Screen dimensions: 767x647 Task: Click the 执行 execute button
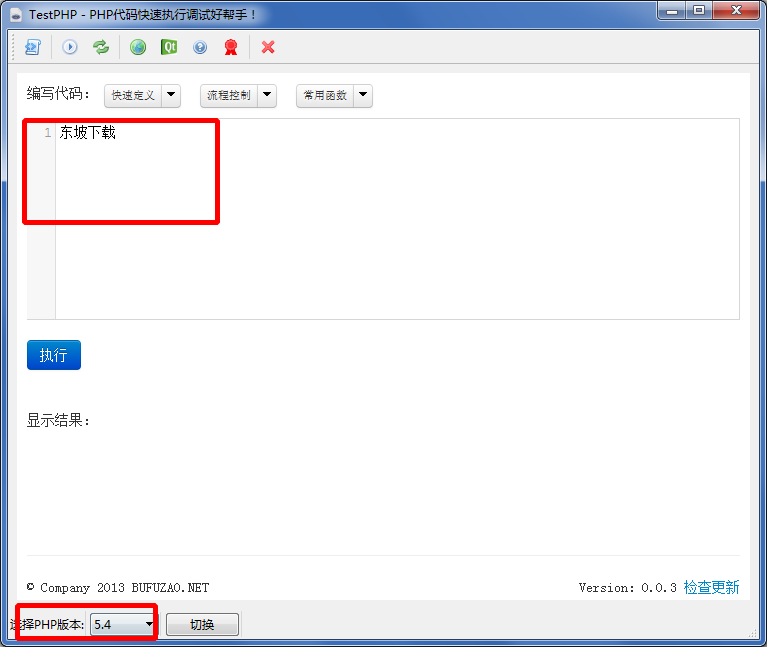tap(54, 355)
